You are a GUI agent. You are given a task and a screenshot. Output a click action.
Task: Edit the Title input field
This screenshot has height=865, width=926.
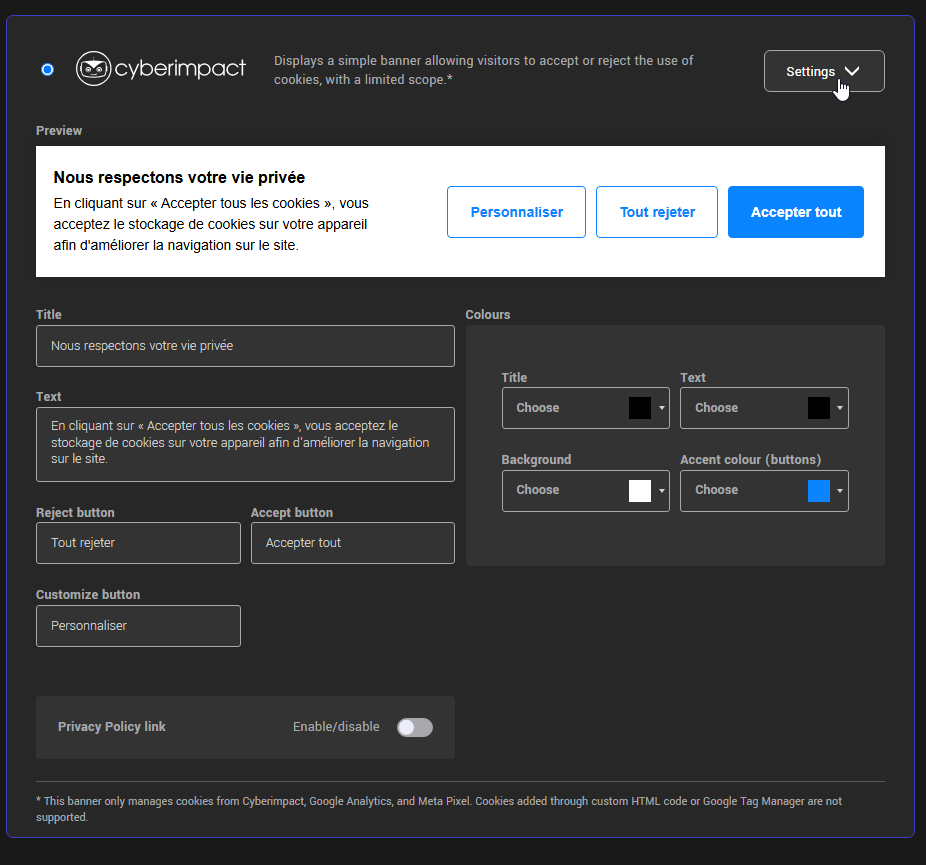click(245, 346)
